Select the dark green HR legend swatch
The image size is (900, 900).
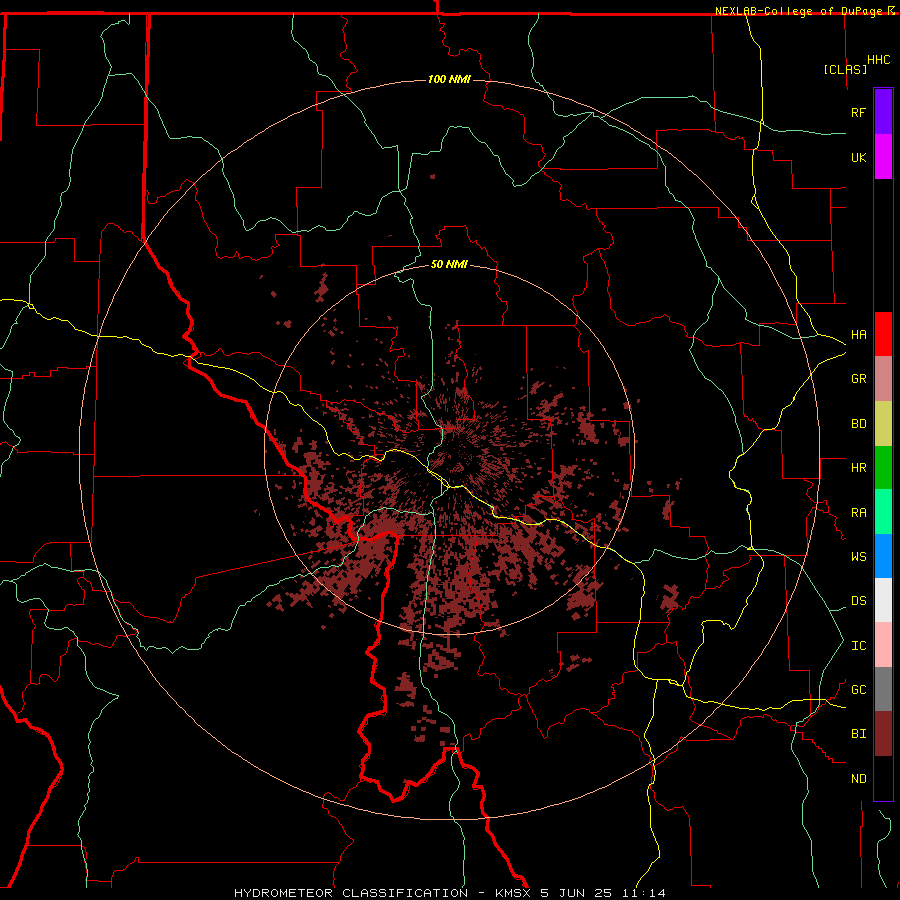pos(883,468)
